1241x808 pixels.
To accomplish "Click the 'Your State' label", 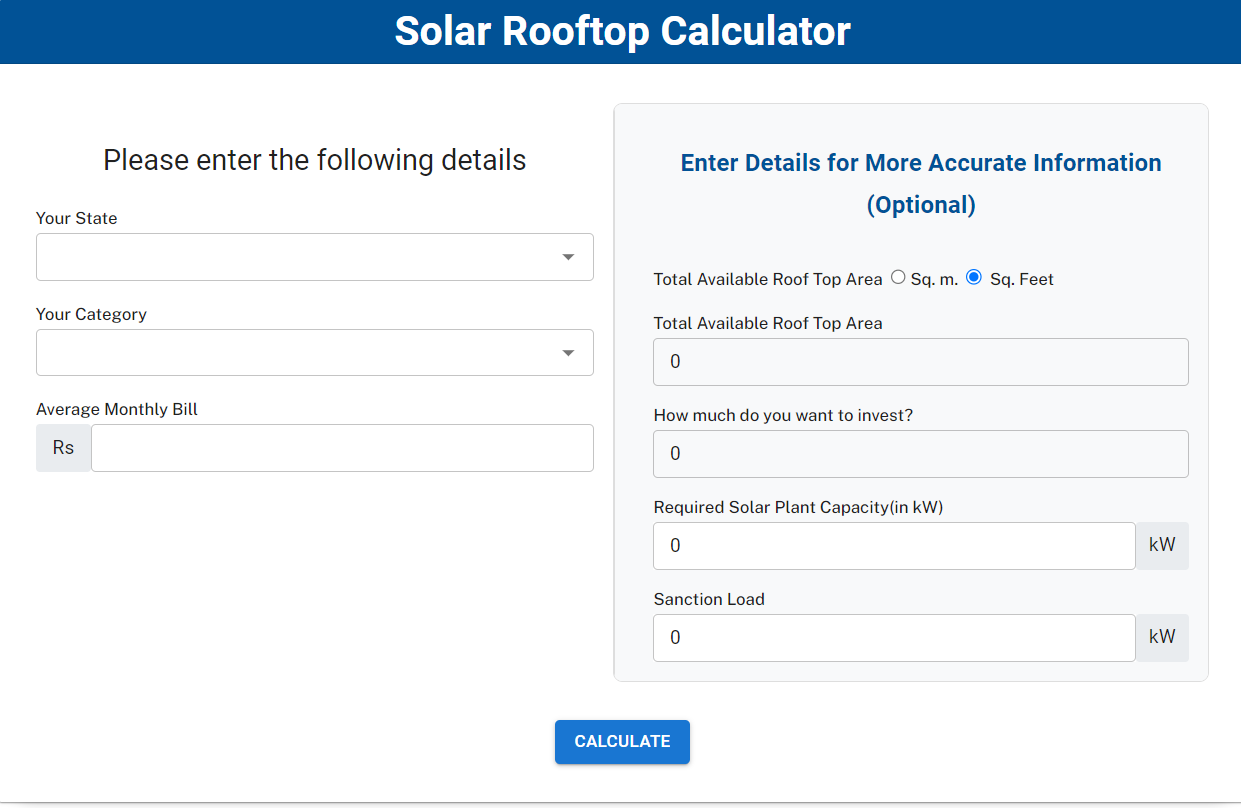I will tap(77, 218).
